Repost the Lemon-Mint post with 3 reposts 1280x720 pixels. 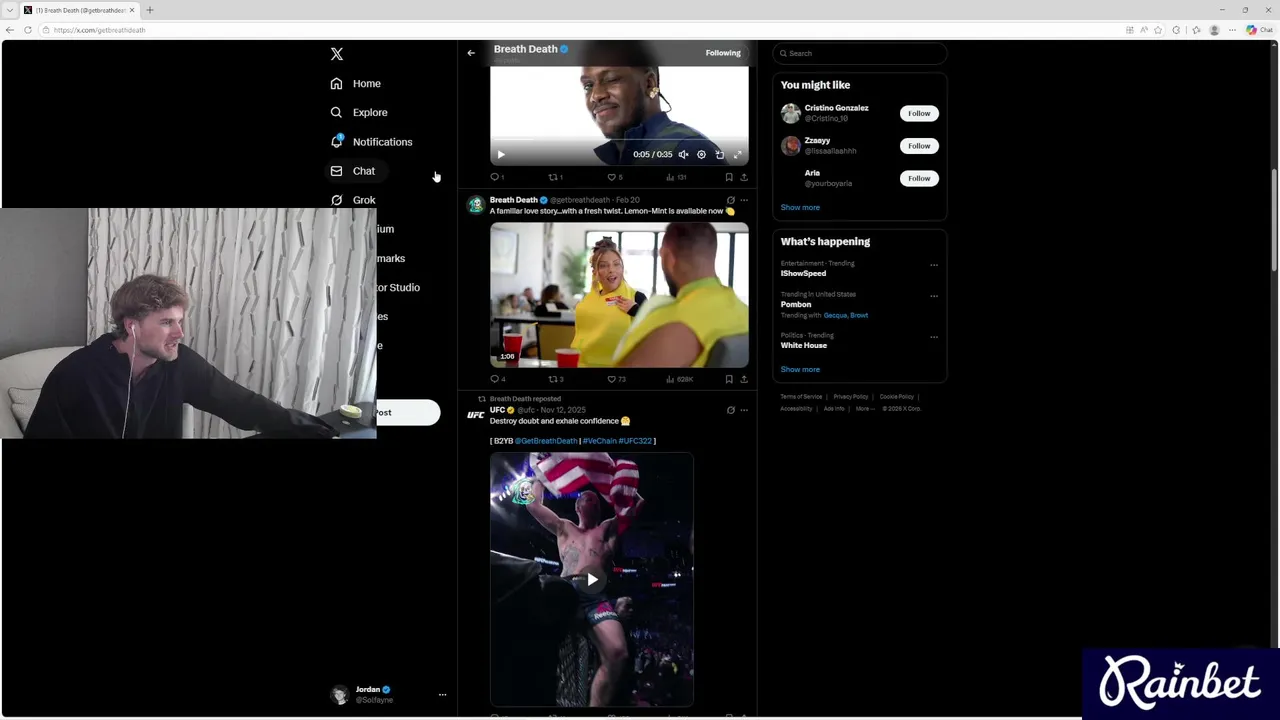tap(556, 379)
